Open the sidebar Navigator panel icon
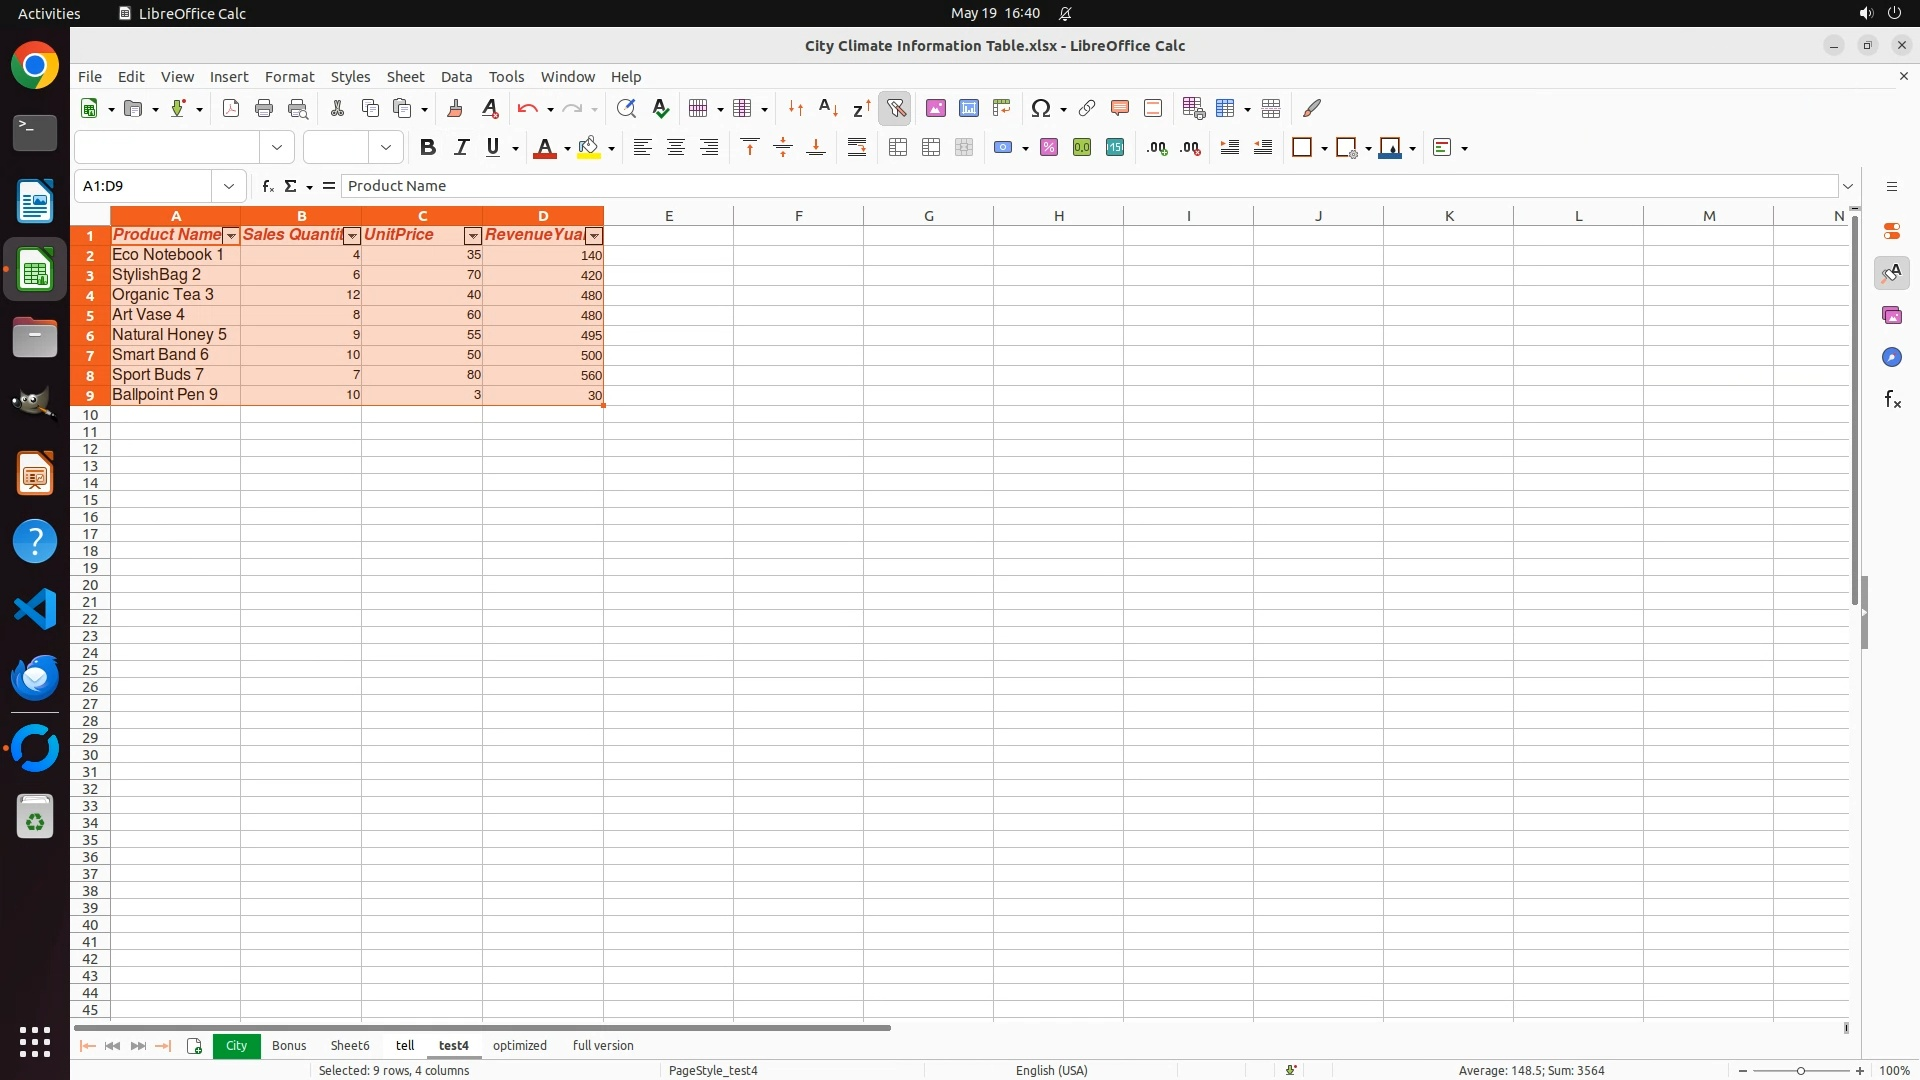Screen dimensions: 1920x1080 click(x=1891, y=357)
